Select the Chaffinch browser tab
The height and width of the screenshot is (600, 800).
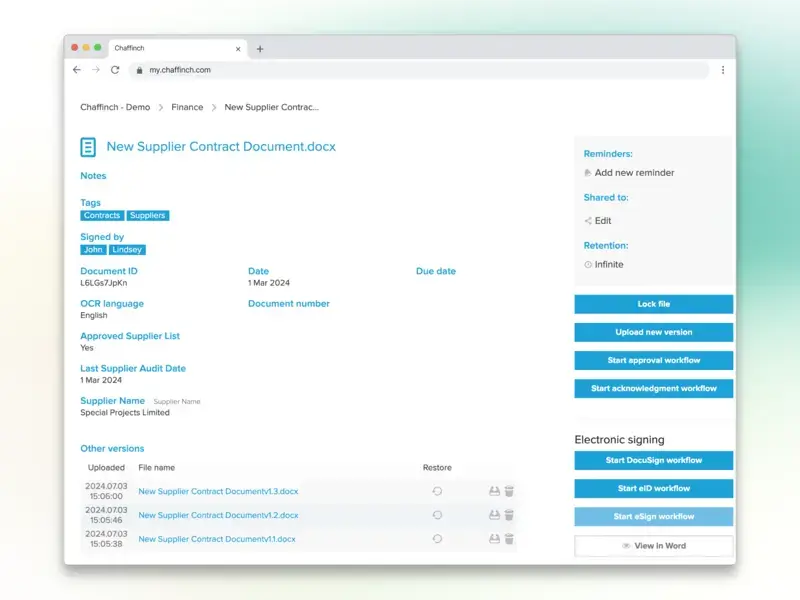[x=178, y=48]
